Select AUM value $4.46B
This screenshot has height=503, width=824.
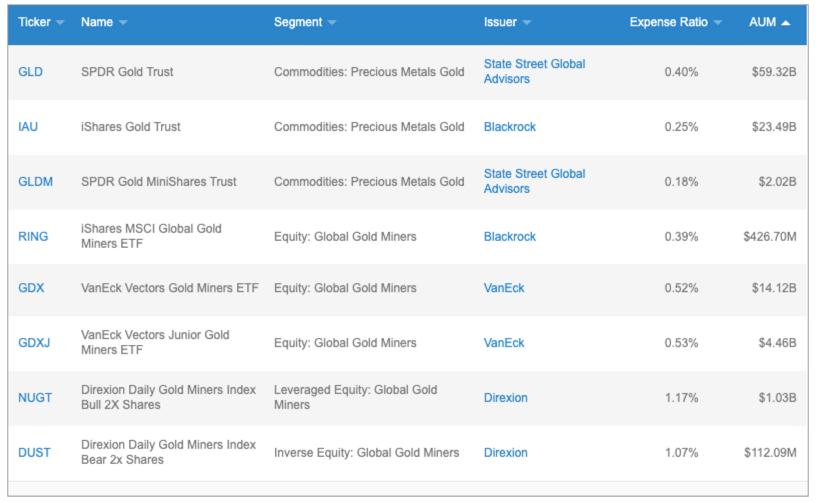pos(777,343)
